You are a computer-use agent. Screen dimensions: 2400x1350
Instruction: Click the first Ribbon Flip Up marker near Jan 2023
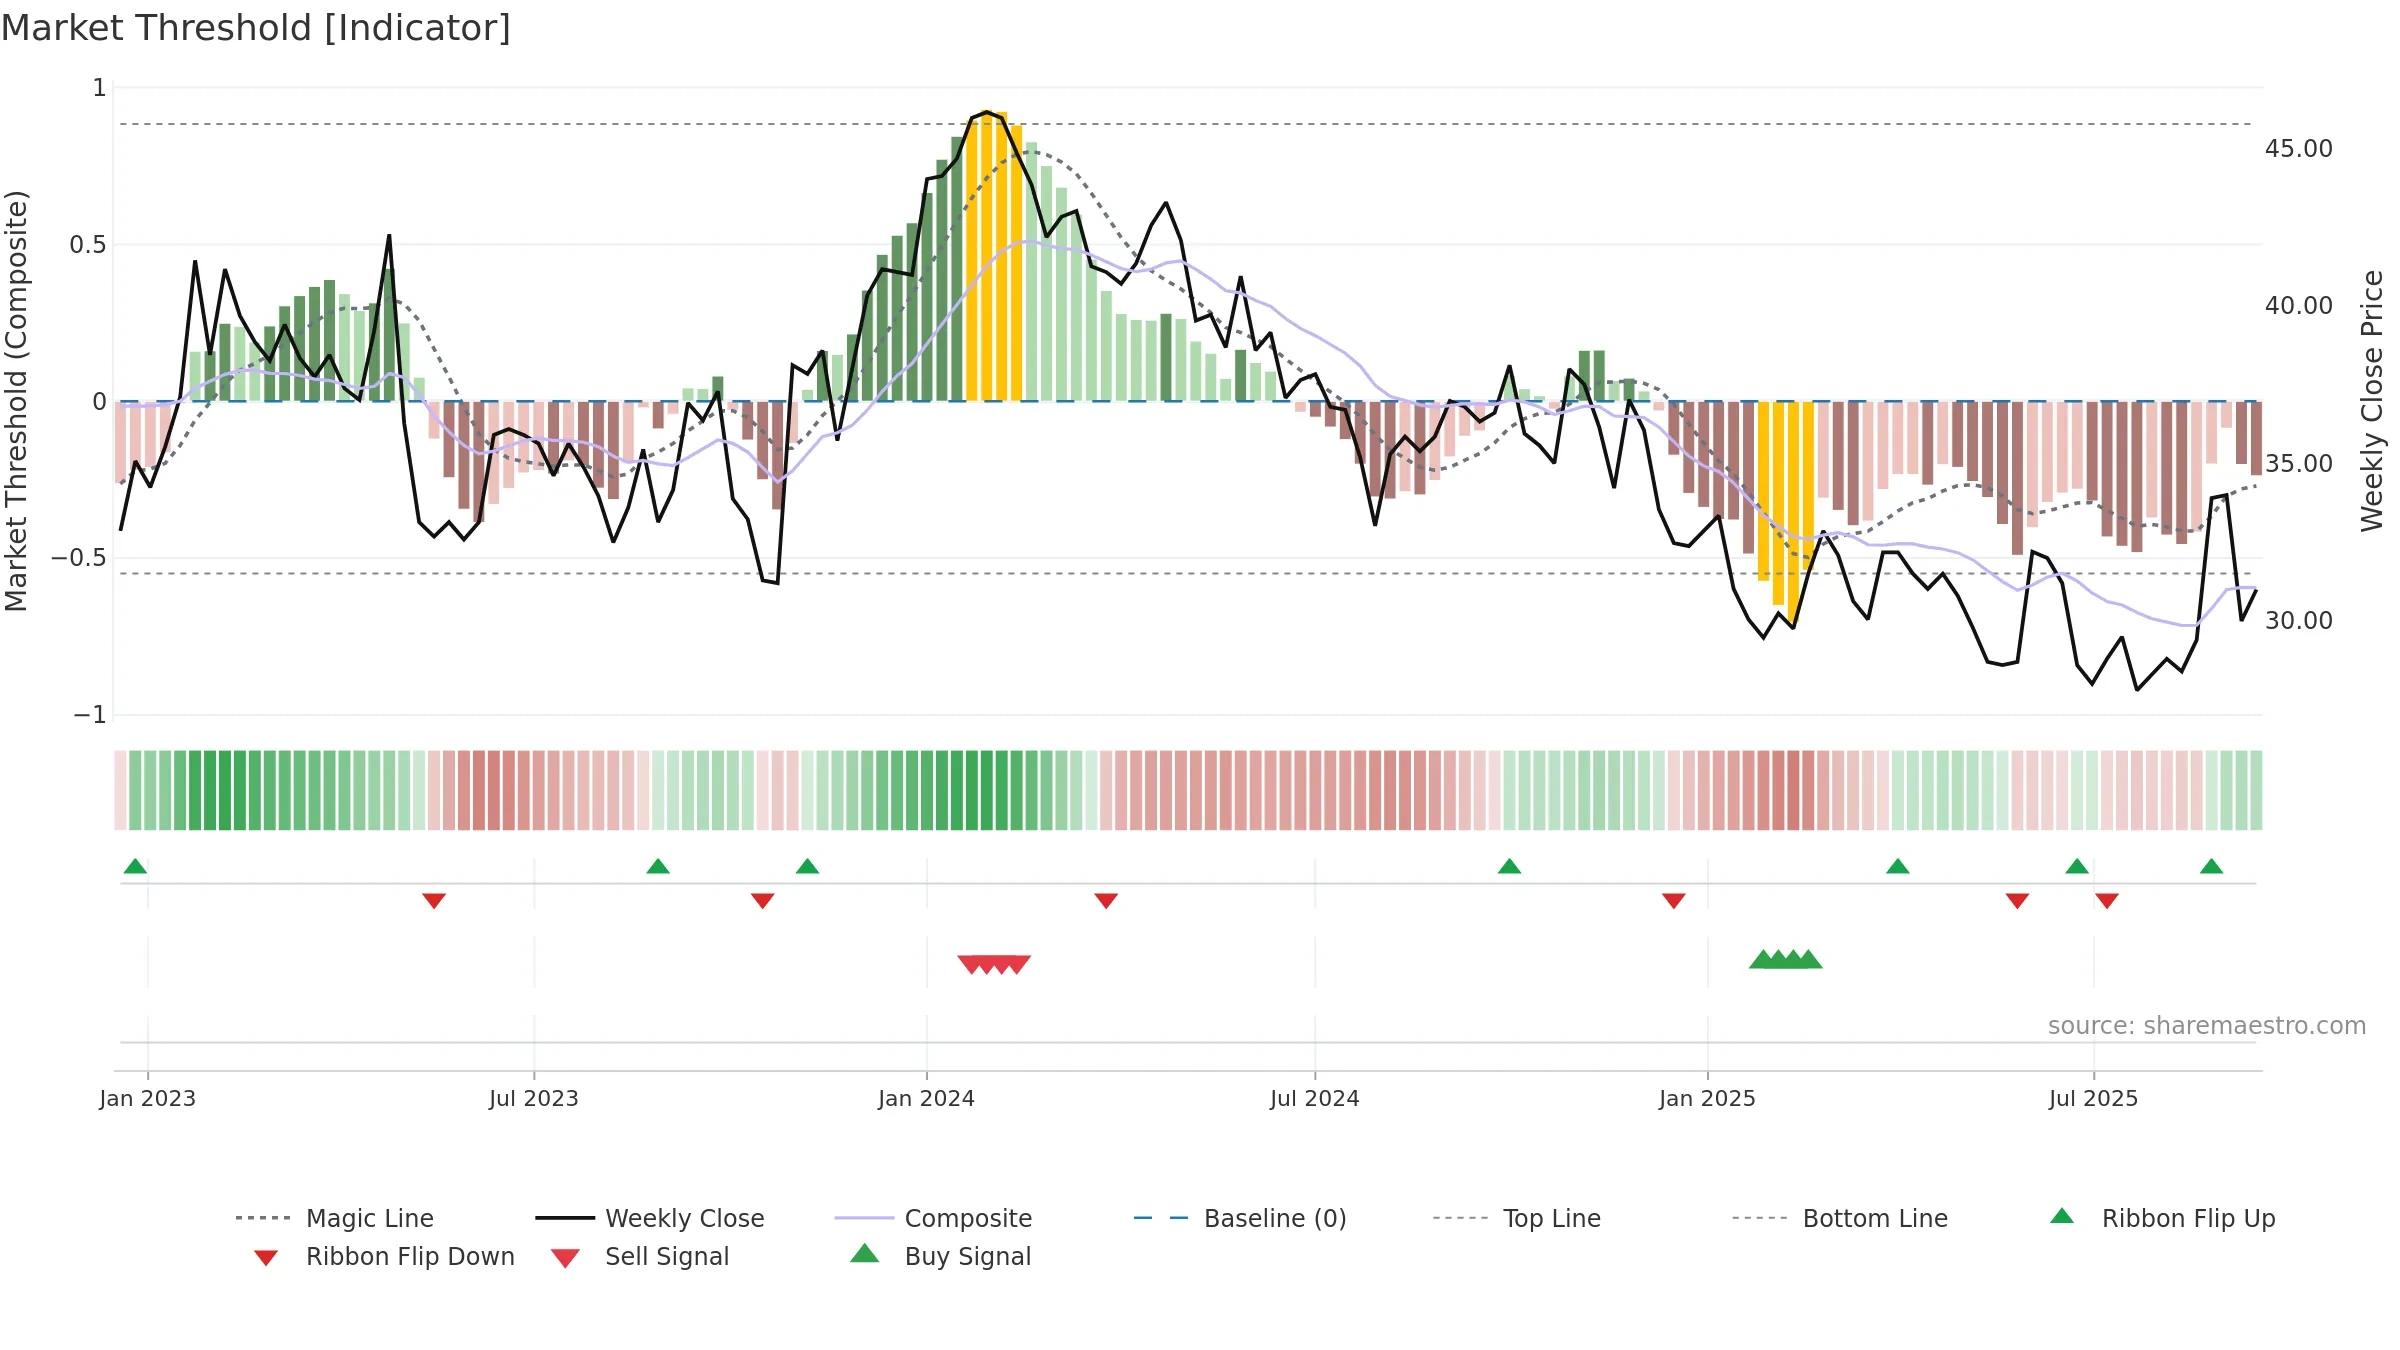pos(135,866)
